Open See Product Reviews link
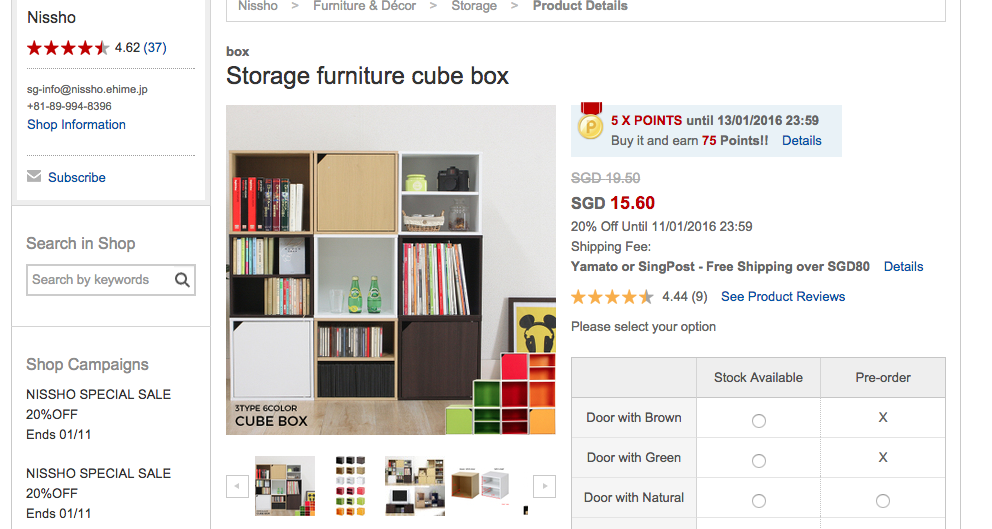Viewport: 992px width, 529px height. [x=783, y=297]
